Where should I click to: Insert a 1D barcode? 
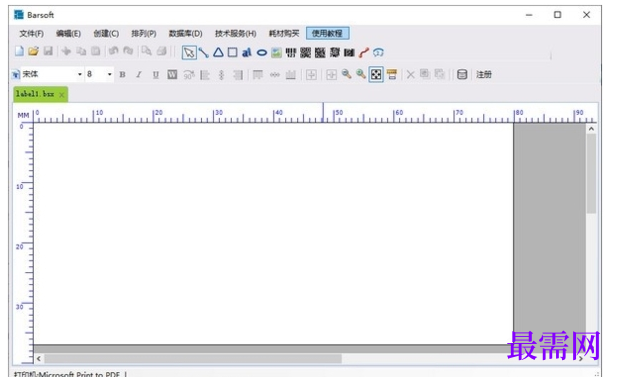coord(291,53)
